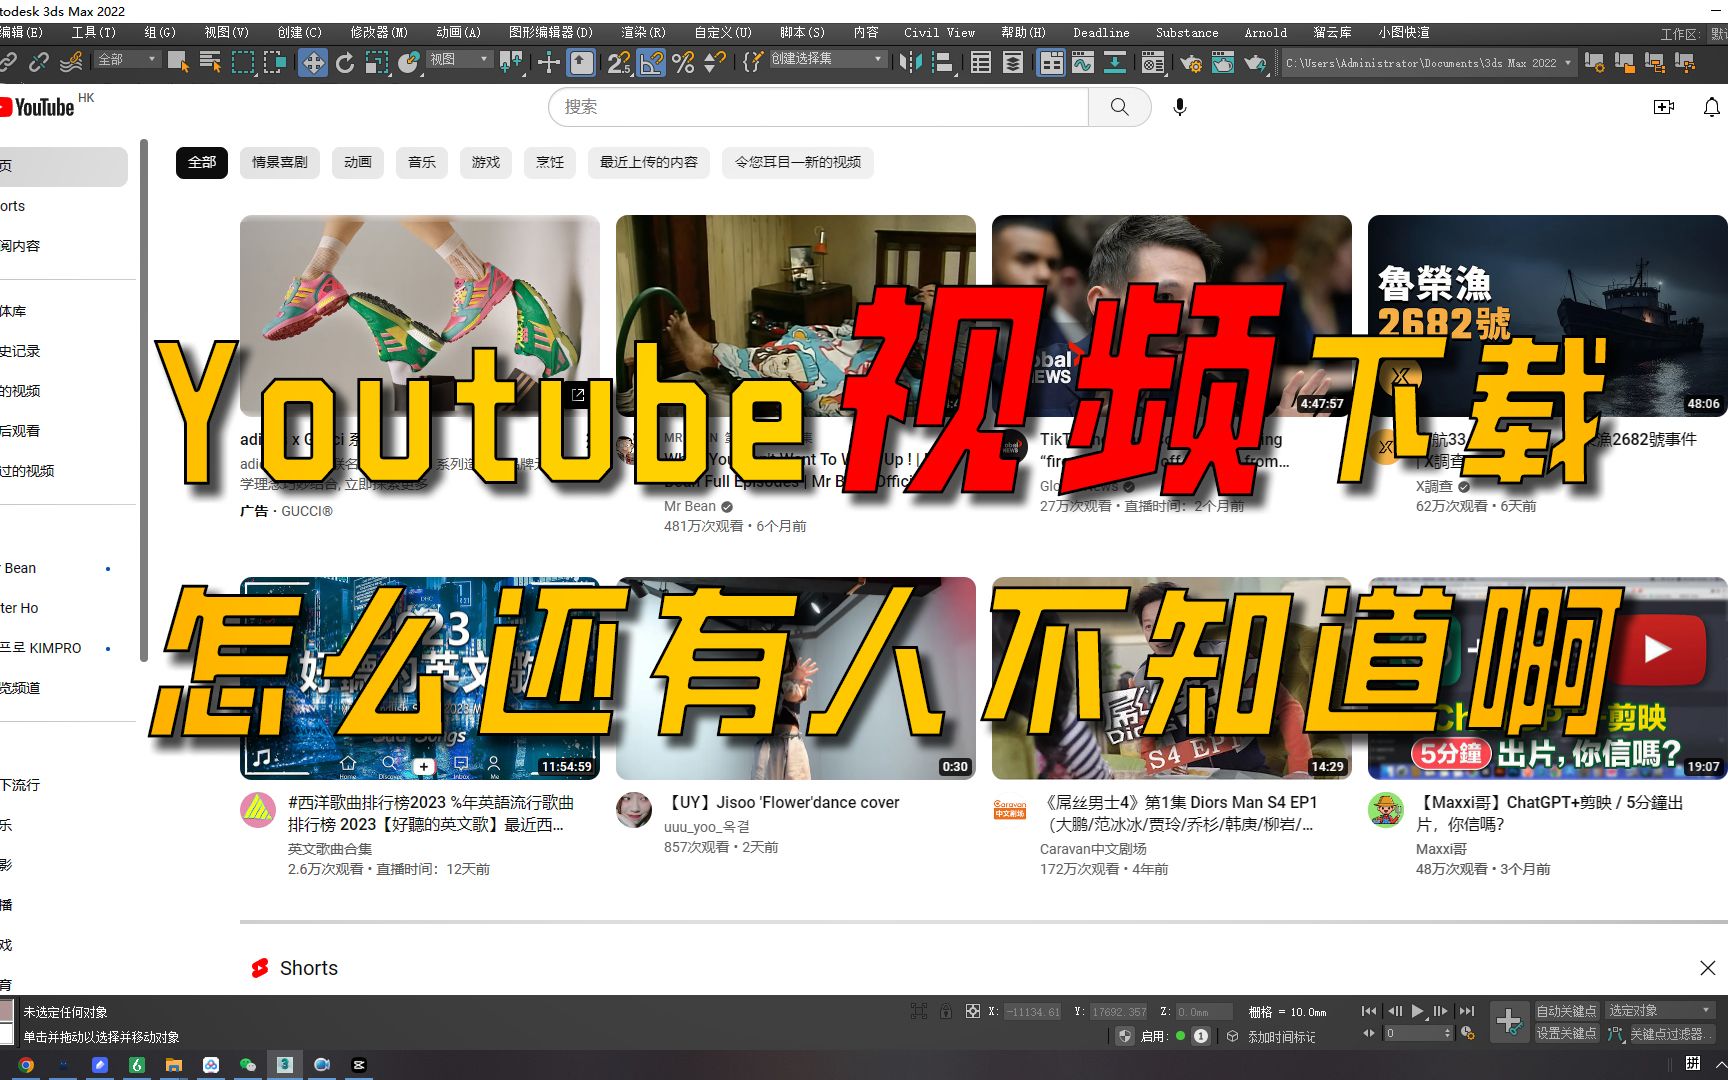Open the Maxxi哥 channel link
Viewport: 1728px width, 1080px height.
pyautogui.click(x=1441, y=849)
